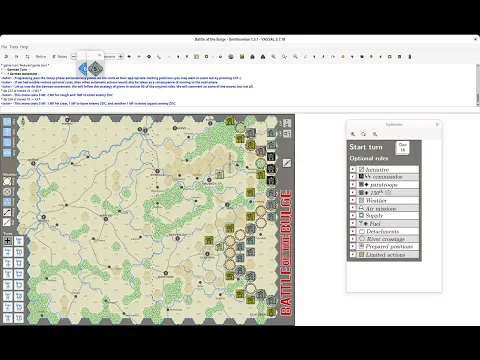The image size is (480, 360).
Task: Select the Start turn heading text
Action: point(366,147)
